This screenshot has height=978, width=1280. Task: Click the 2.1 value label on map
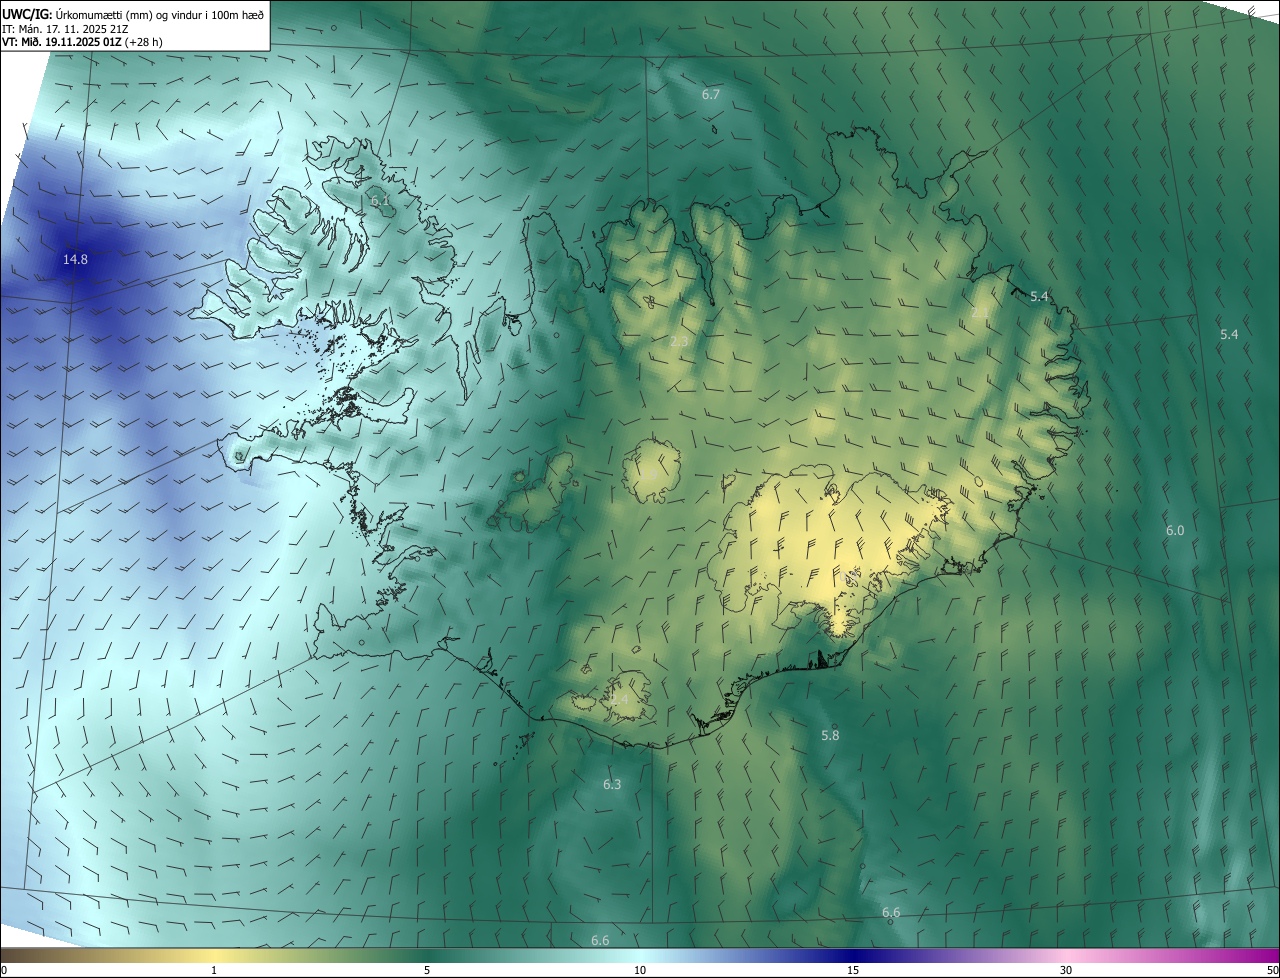click(981, 314)
